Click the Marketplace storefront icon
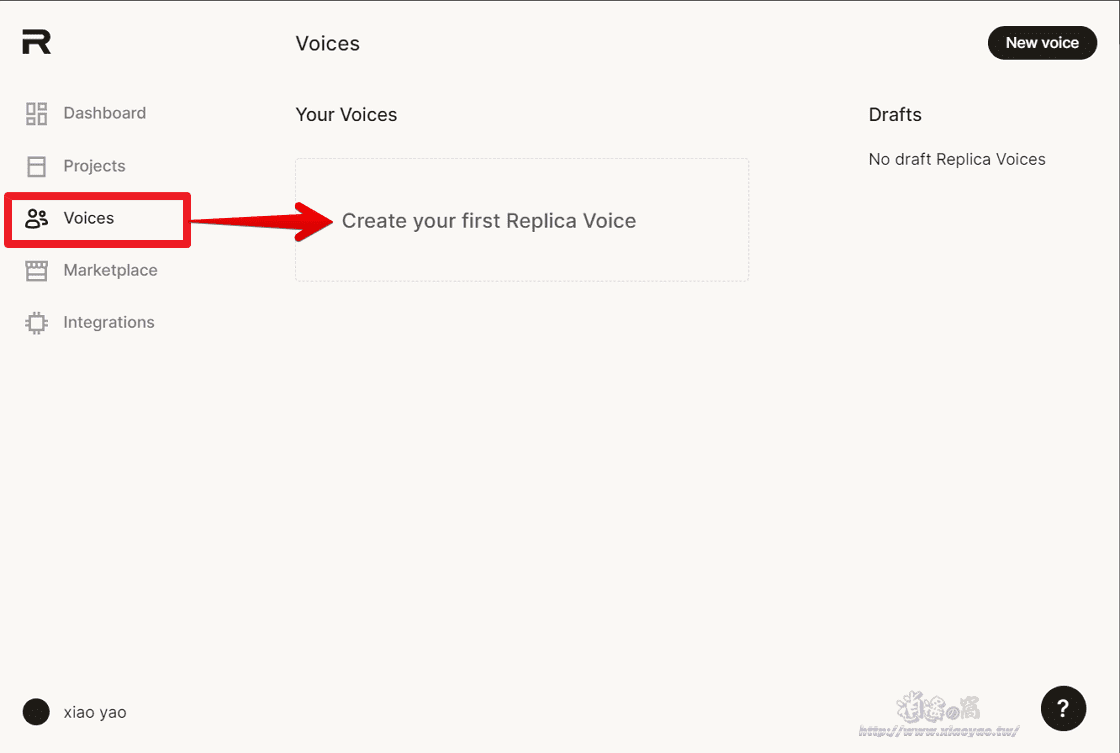Screen dimensions: 1120x753 [x=36, y=271]
